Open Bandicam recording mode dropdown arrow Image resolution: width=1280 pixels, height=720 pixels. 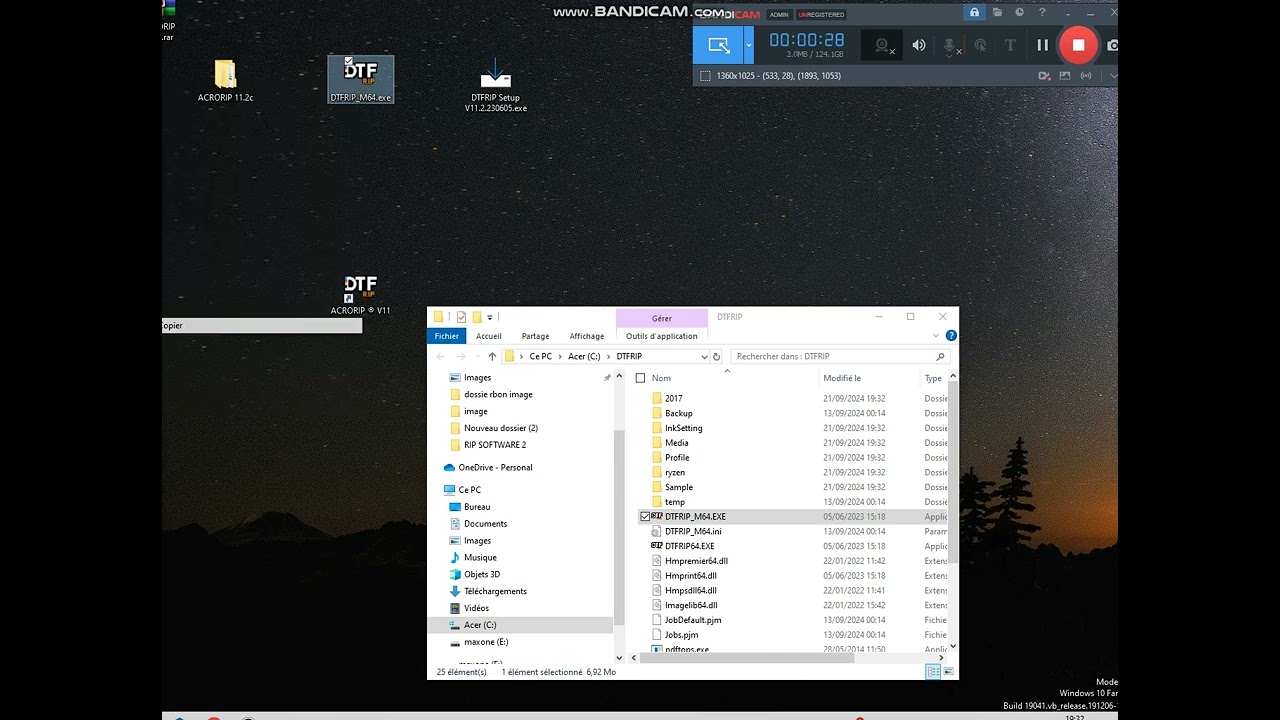click(748, 45)
